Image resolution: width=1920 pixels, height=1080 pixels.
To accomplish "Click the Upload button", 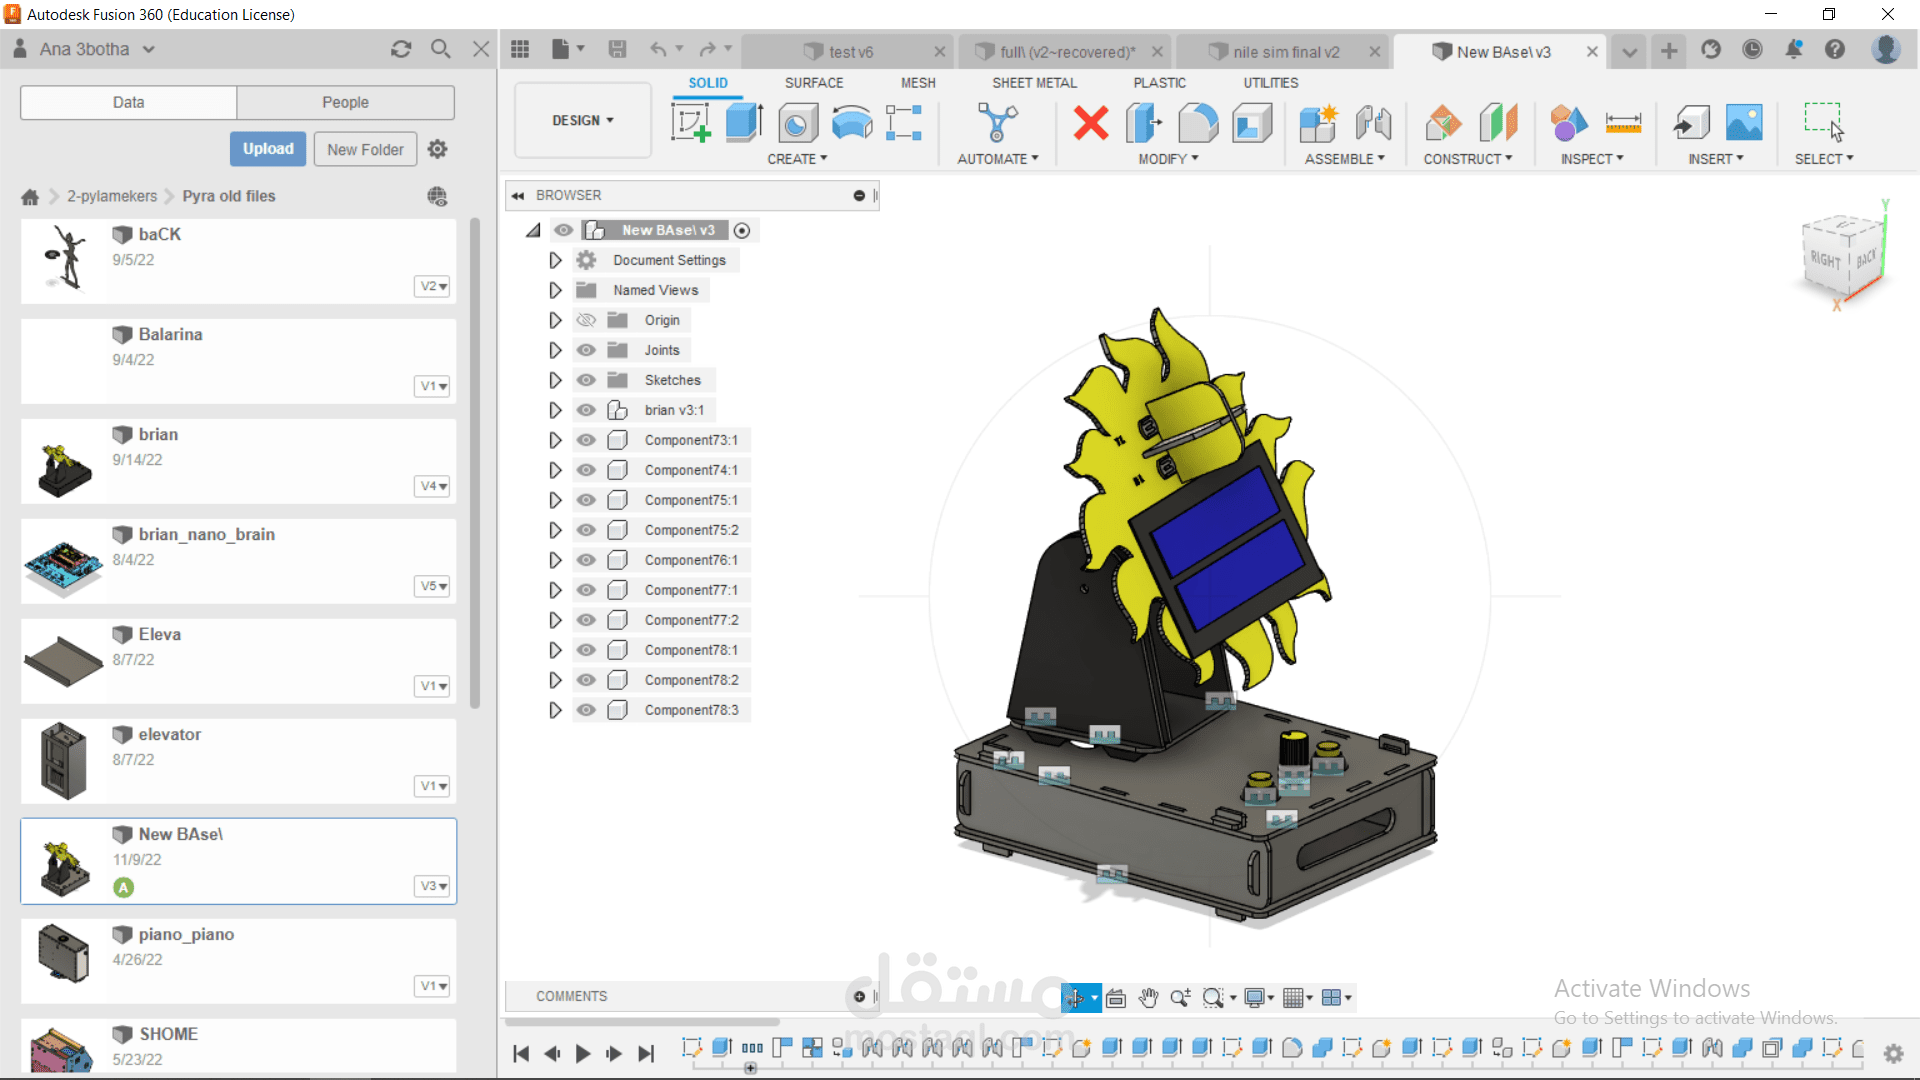I will coord(268,149).
